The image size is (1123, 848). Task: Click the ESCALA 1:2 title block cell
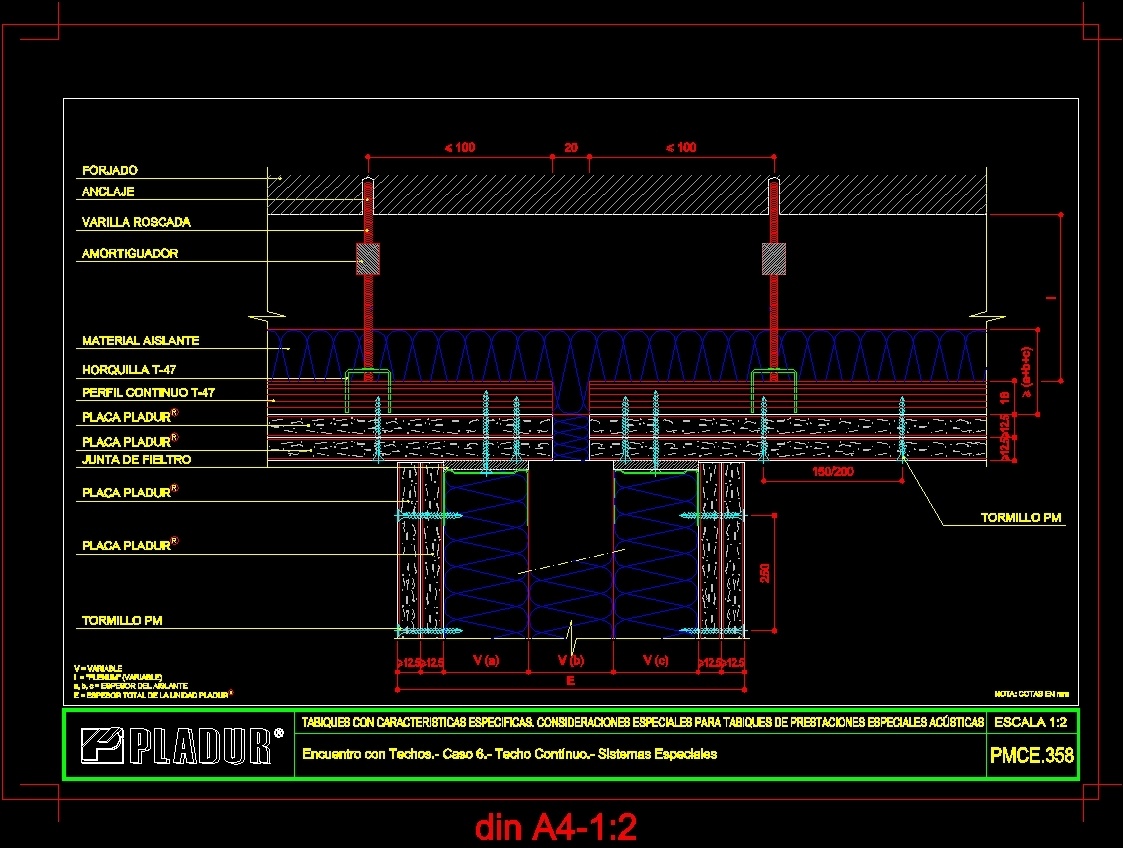click(1030, 721)
